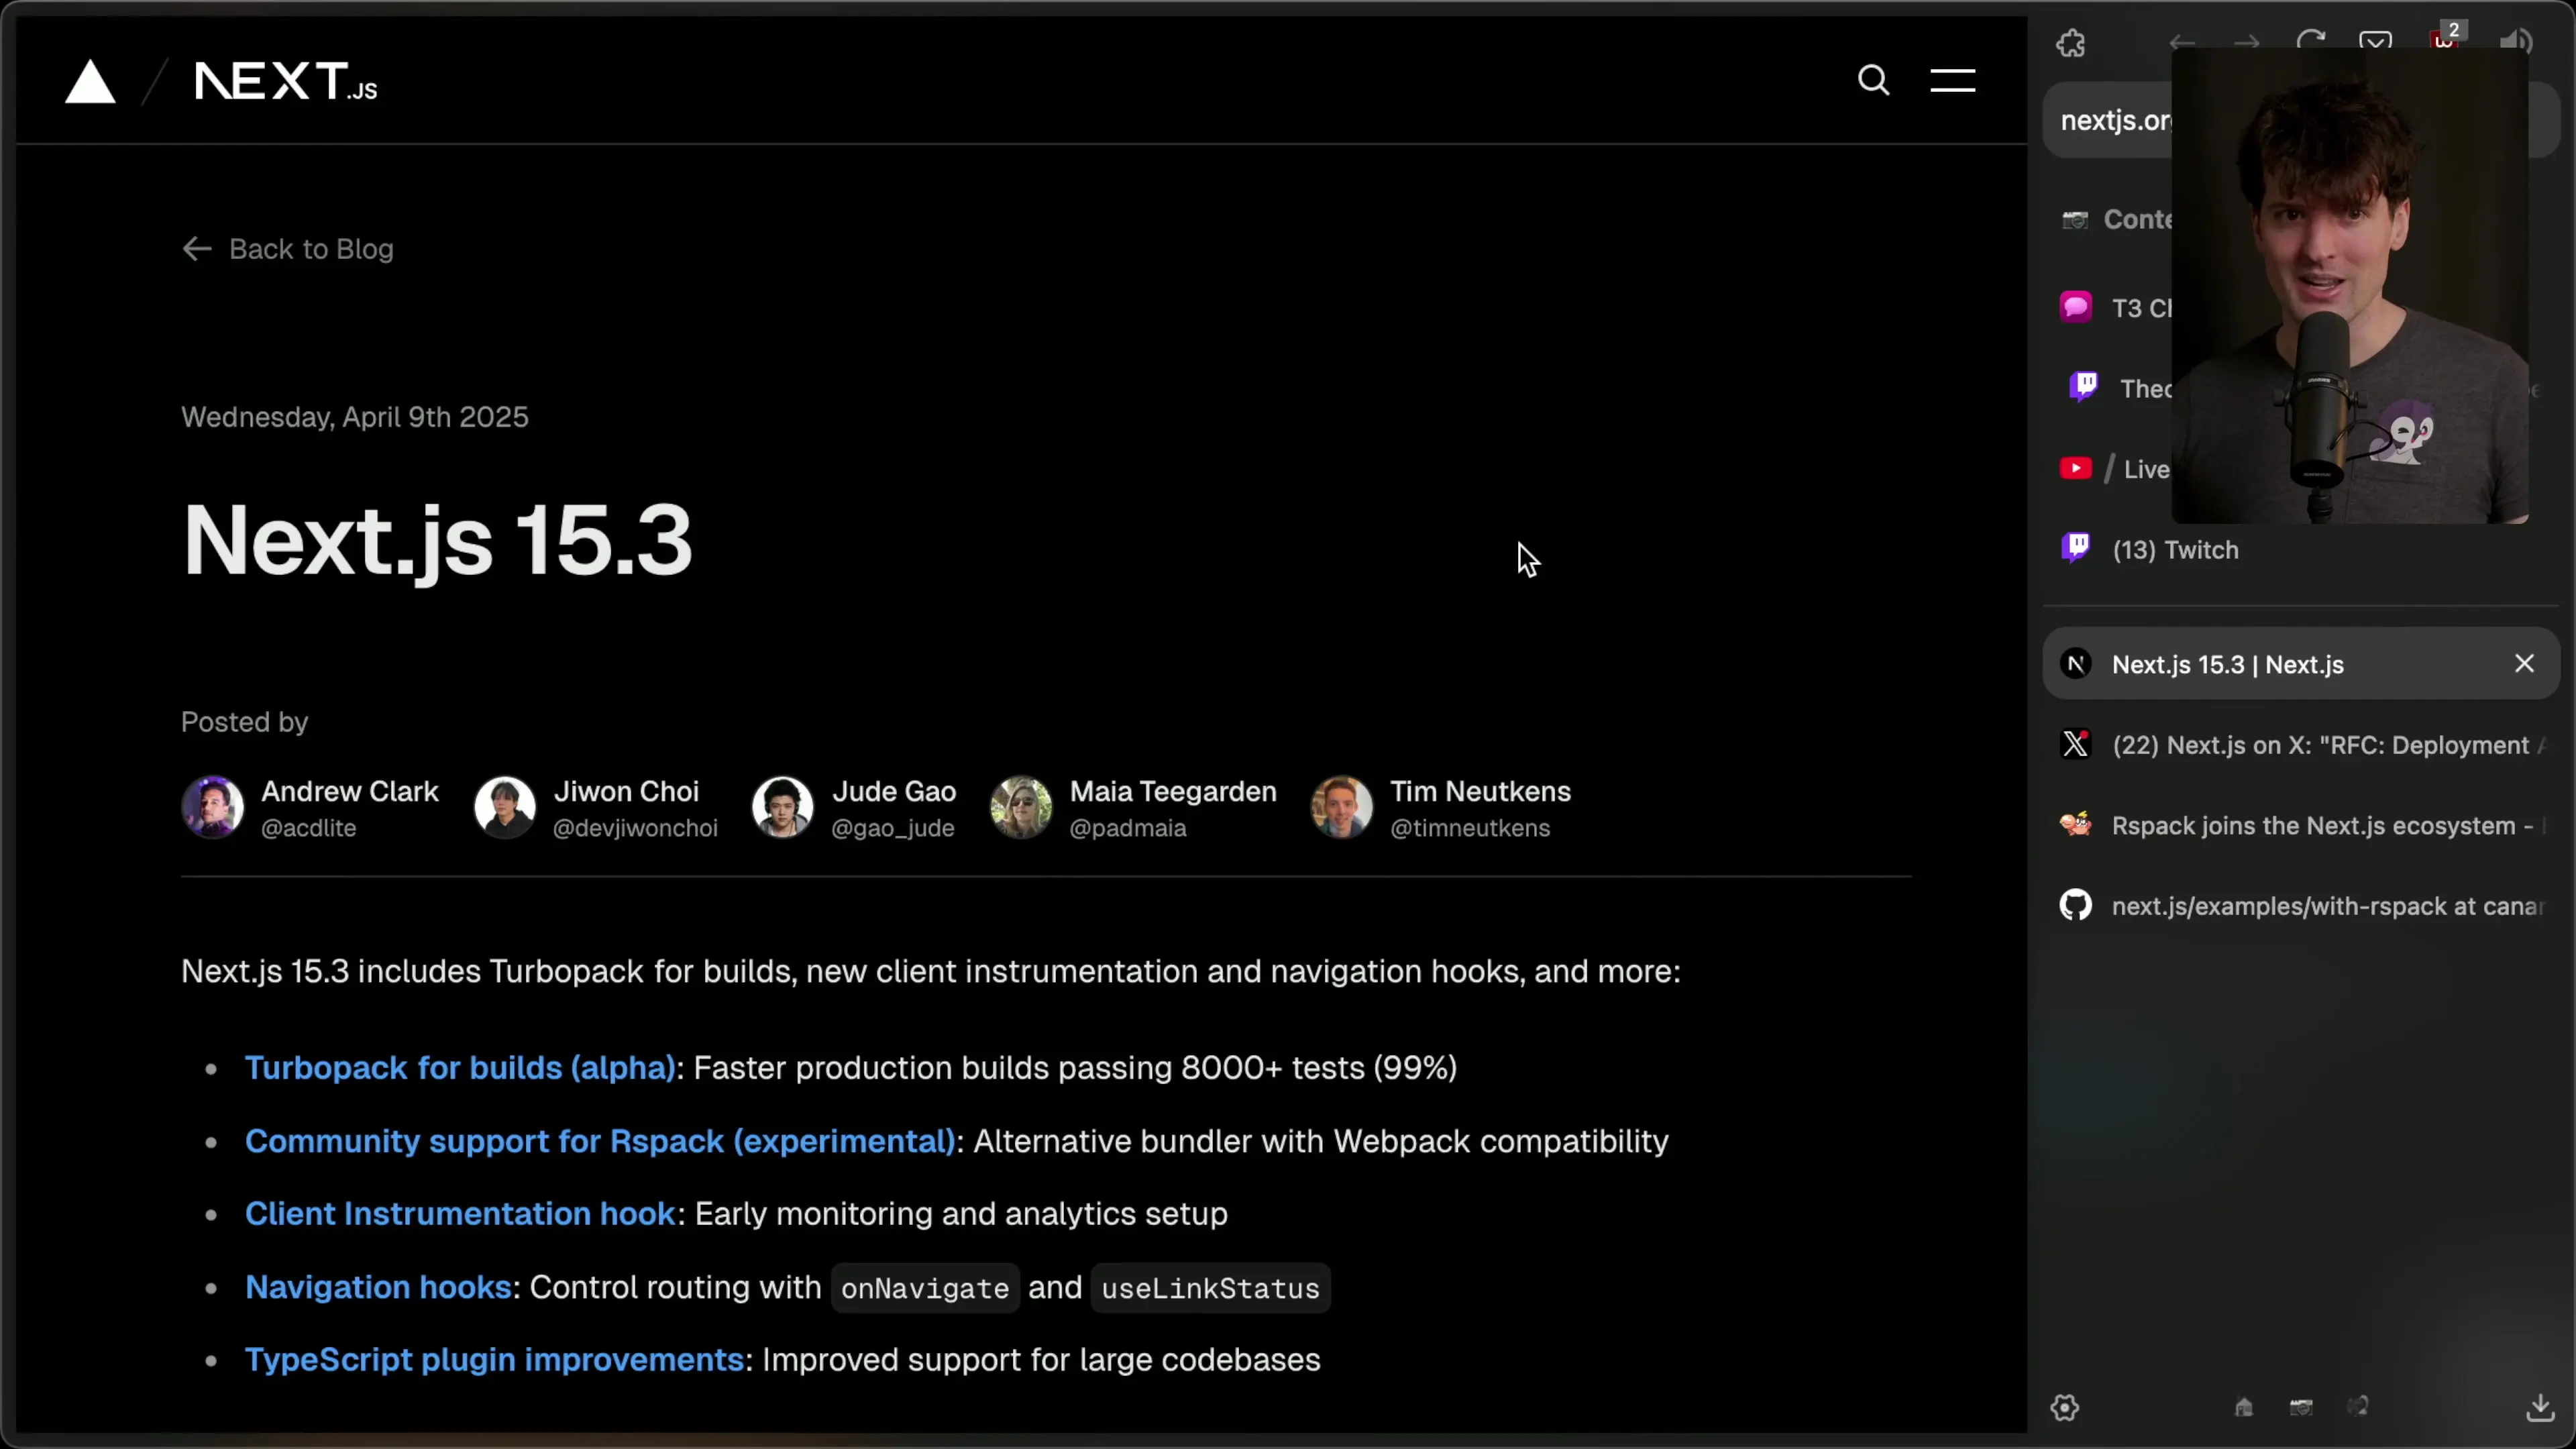The width and height of the screenshot is (2576, 1449).
Task: Go back via Back to Blog
Action: pyautogui.click(x=288, y=249)
